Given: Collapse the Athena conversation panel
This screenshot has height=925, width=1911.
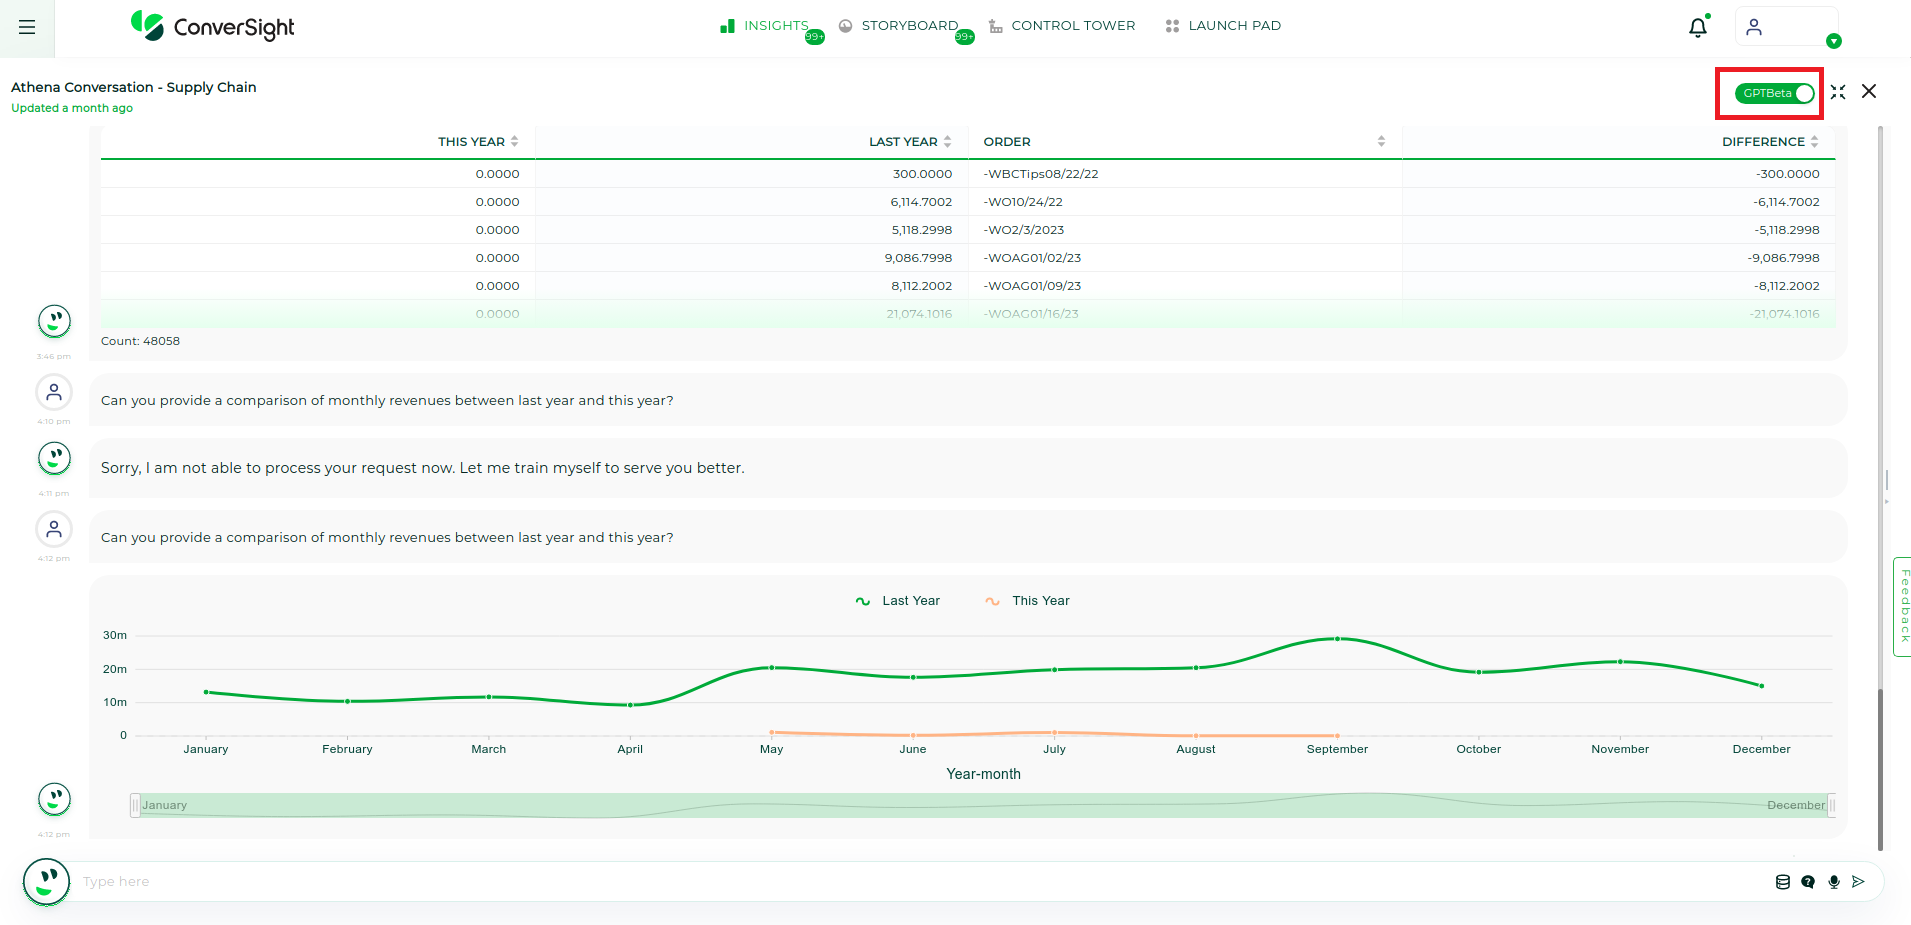Looking at the screenshot, I should (x=1838, y=91).
